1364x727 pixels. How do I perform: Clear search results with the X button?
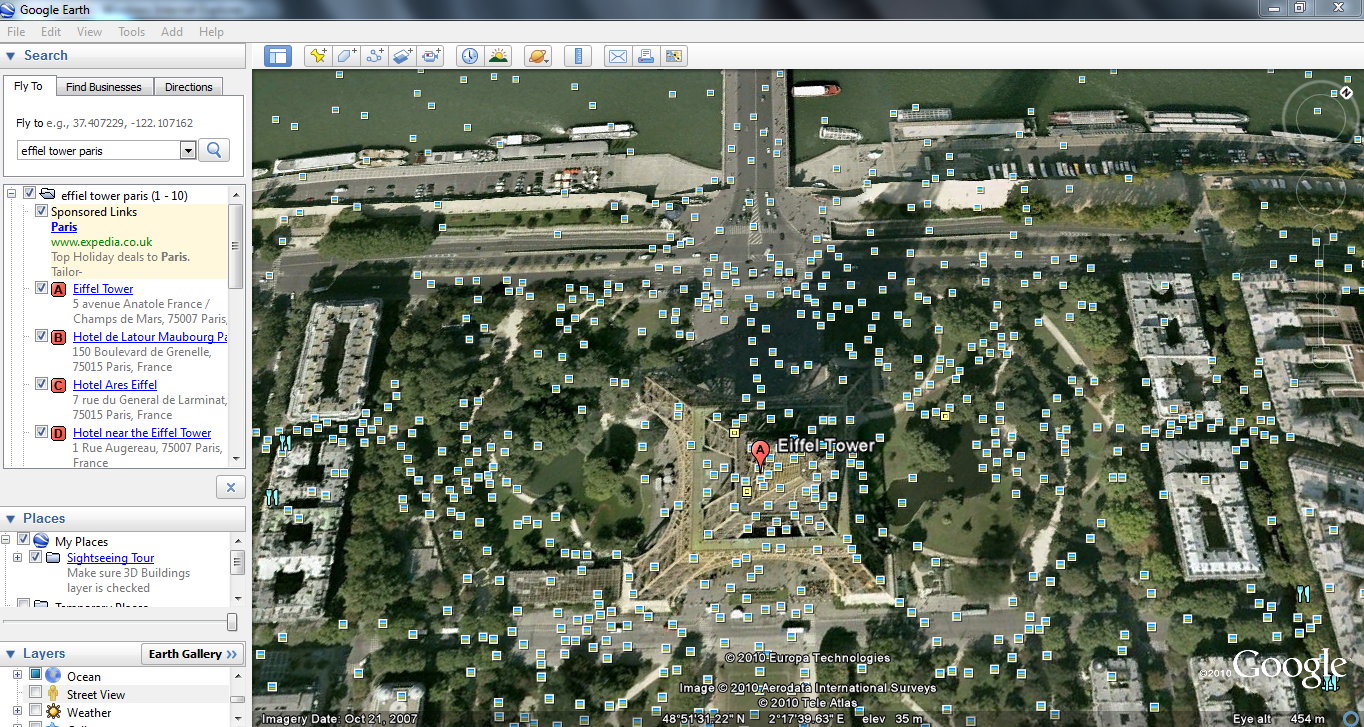click(230, 487)
